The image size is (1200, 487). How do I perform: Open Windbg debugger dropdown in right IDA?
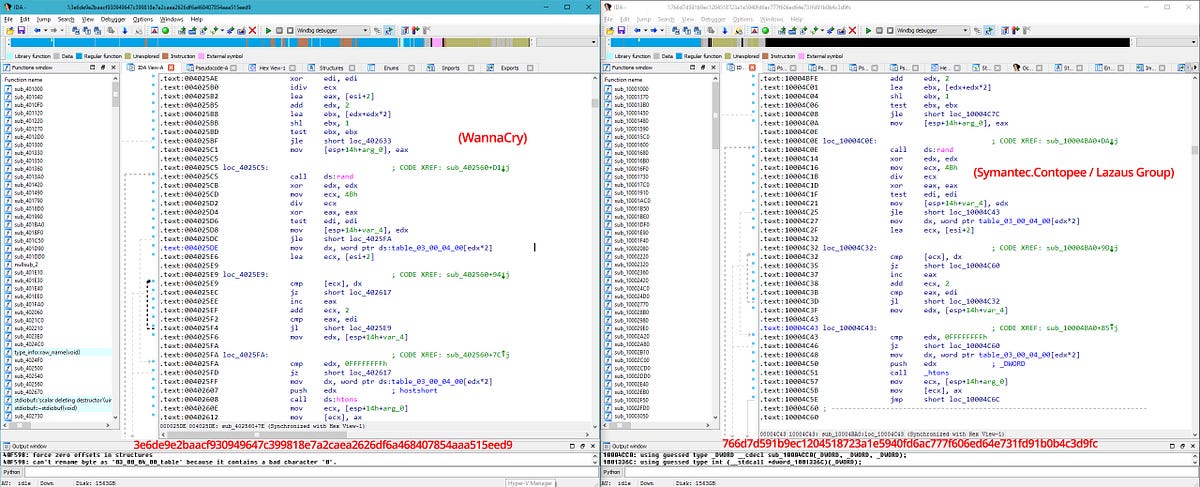[x=965, y=31]
